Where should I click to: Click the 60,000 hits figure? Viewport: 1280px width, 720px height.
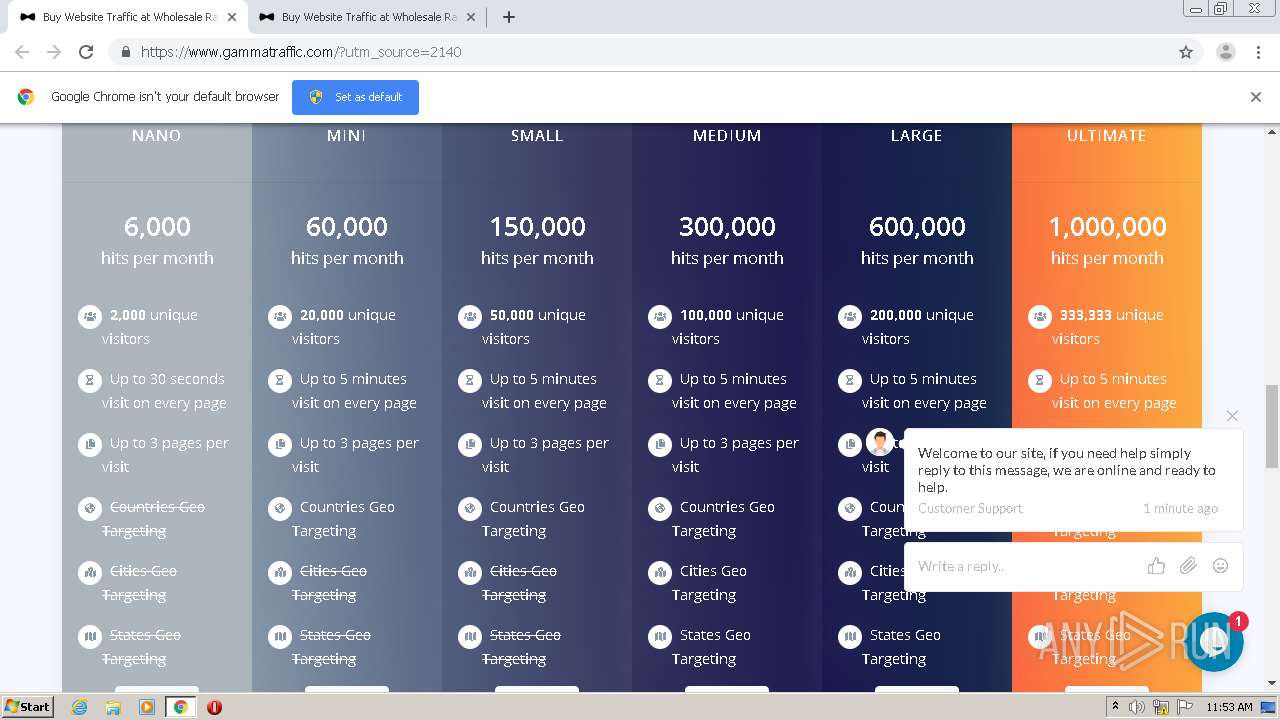pos(347,227)
